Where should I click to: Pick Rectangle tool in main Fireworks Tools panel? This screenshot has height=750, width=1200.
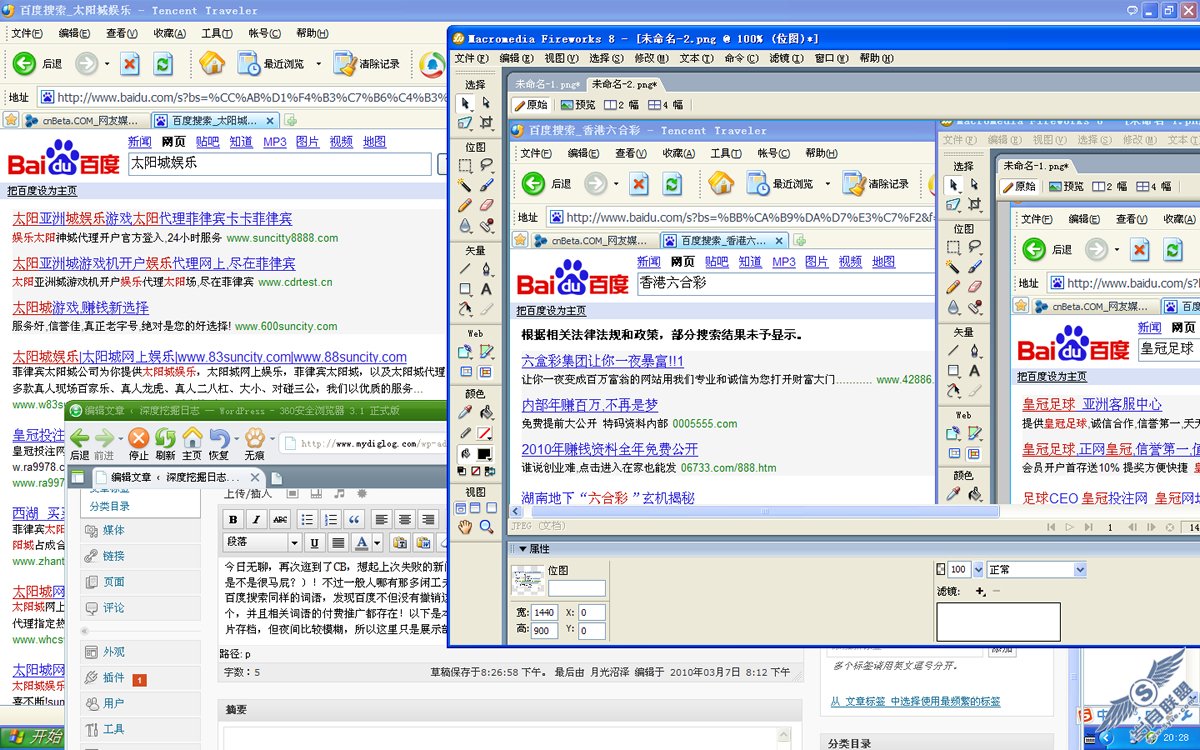click(465, 289)
